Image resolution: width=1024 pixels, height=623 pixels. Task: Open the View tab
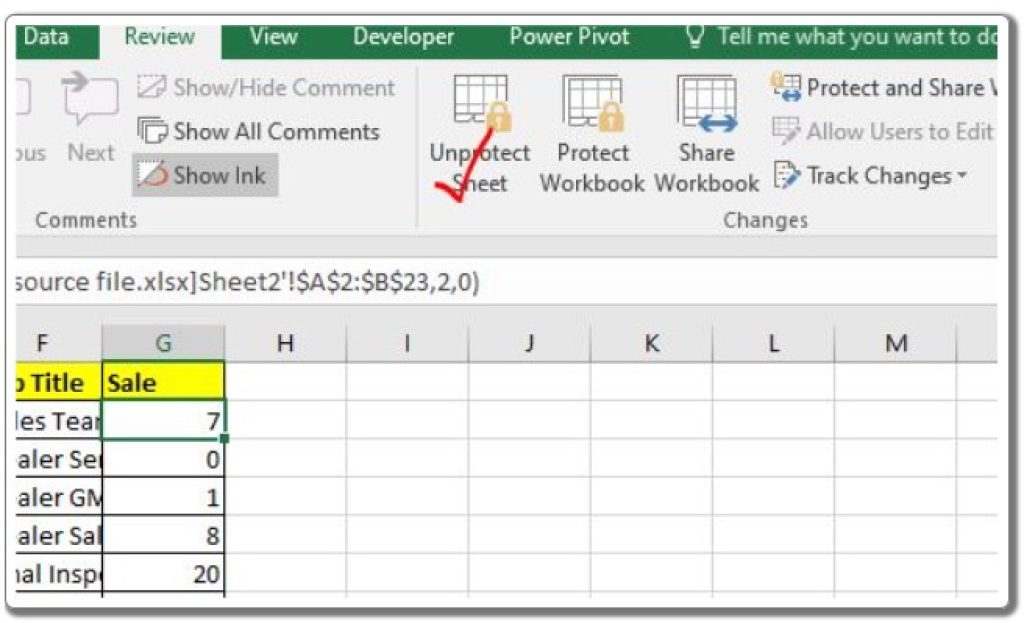(x=272, y=36)
